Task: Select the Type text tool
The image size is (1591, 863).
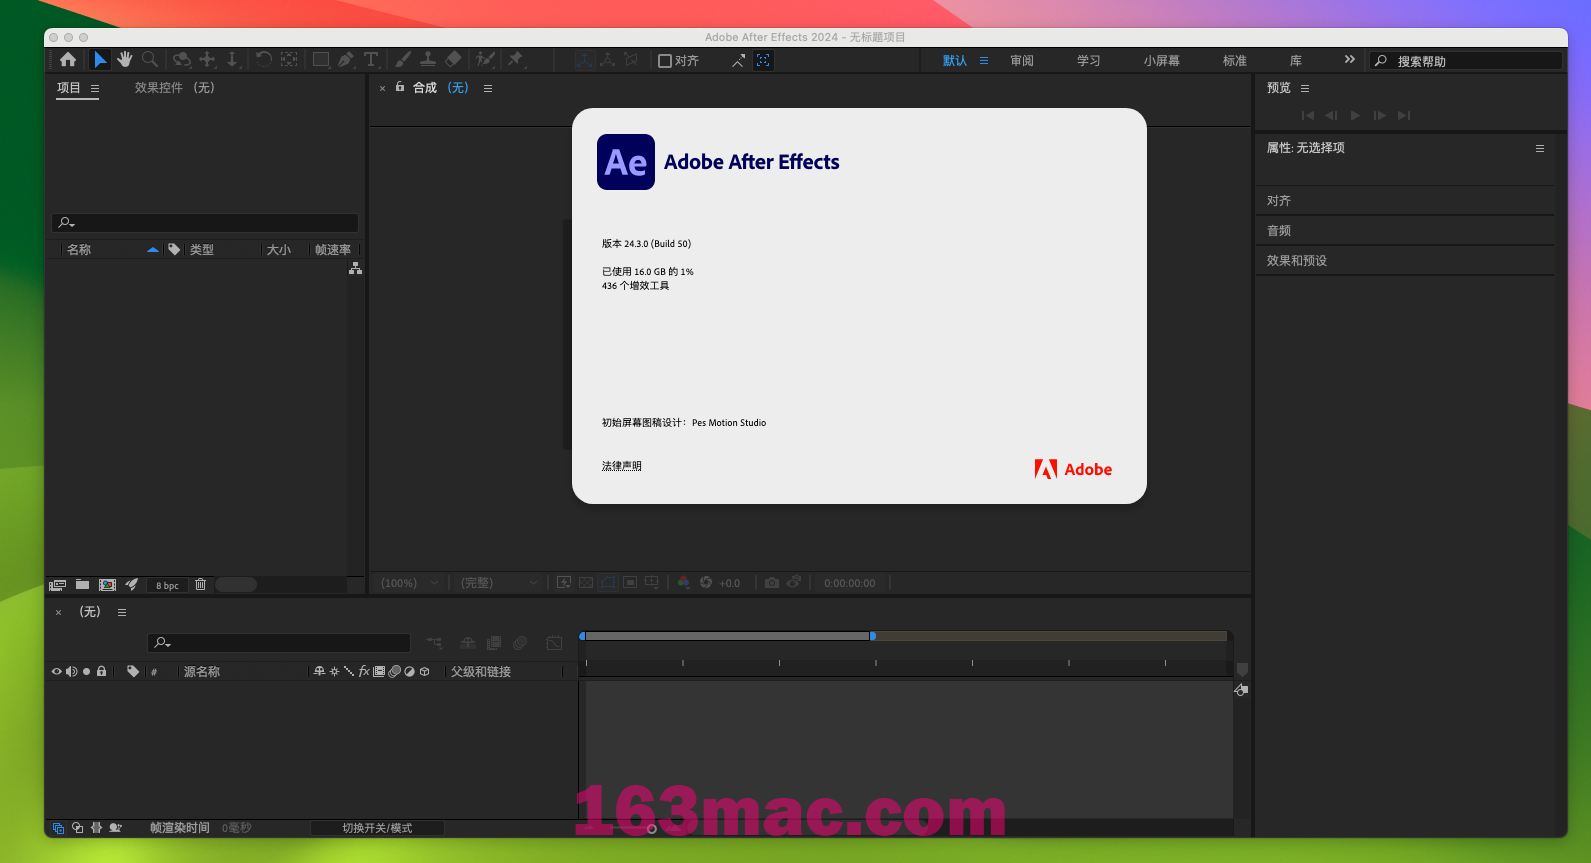Action: 371,60
